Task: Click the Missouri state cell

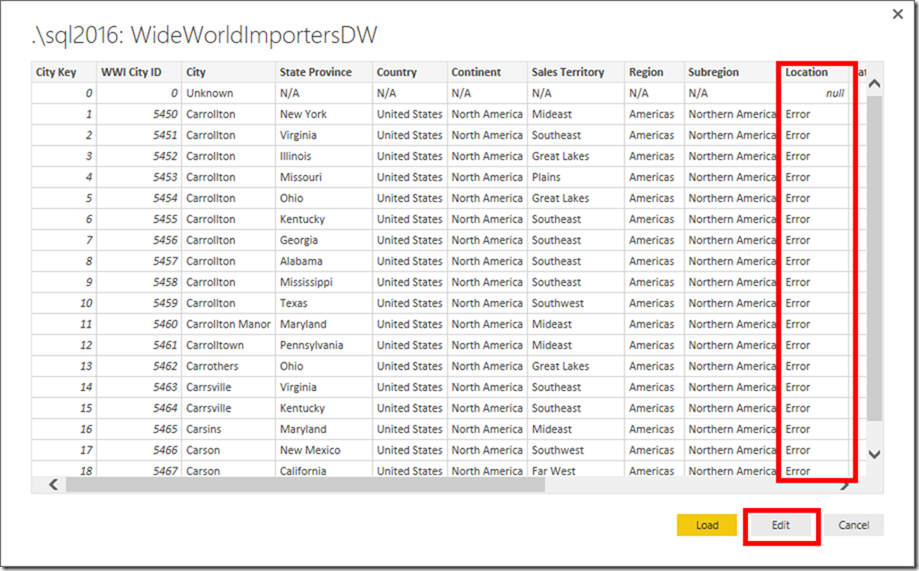Action: point(324,177)
